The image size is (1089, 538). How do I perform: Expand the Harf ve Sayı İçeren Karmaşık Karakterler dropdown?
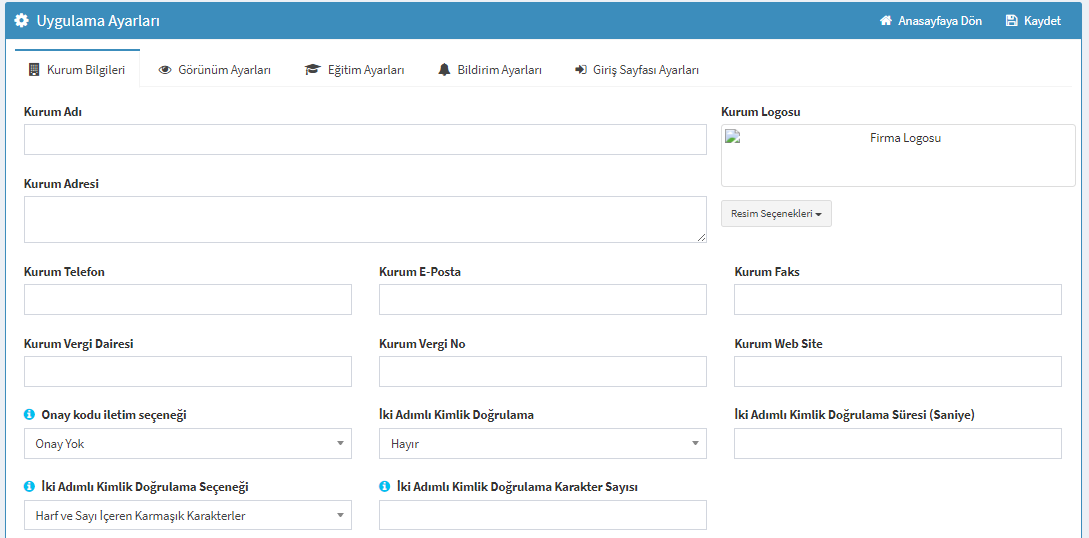coord(188,516)
